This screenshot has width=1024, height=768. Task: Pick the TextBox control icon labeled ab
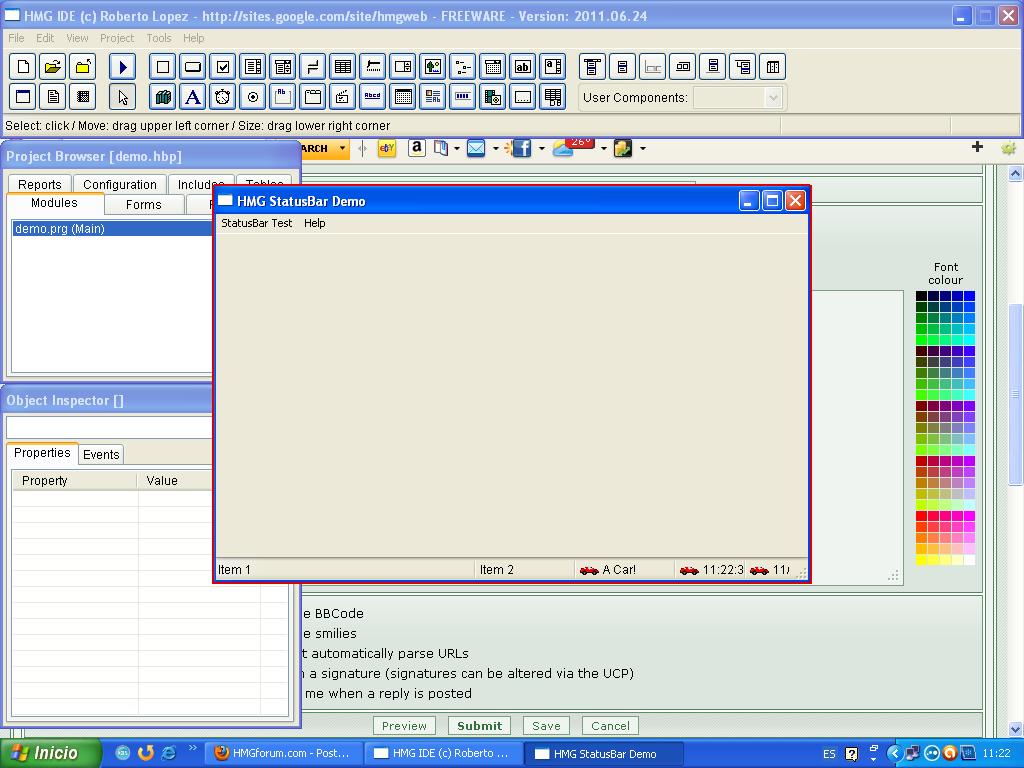522,67
